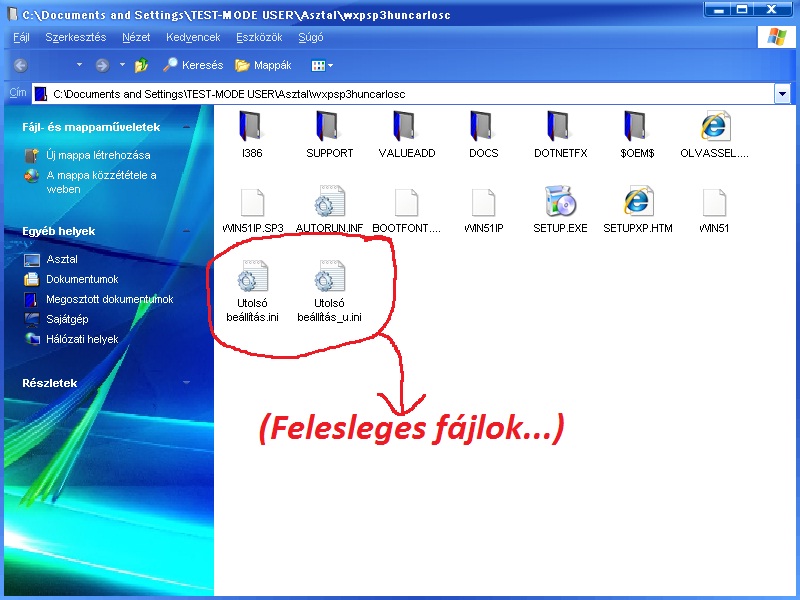Expand the Részletek panel

click(186, 383)
